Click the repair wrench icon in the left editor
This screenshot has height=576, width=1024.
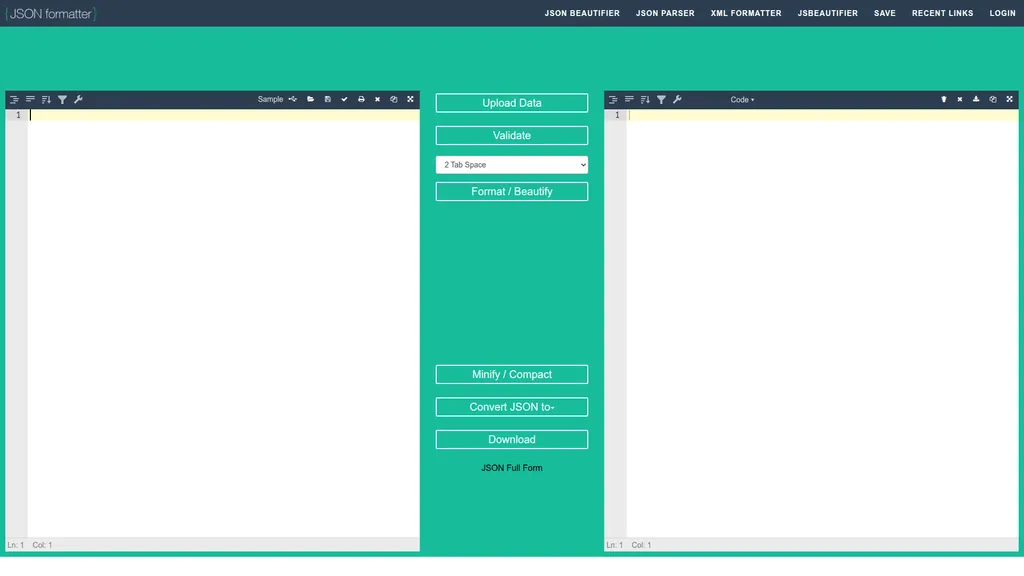tap(78, 99)
